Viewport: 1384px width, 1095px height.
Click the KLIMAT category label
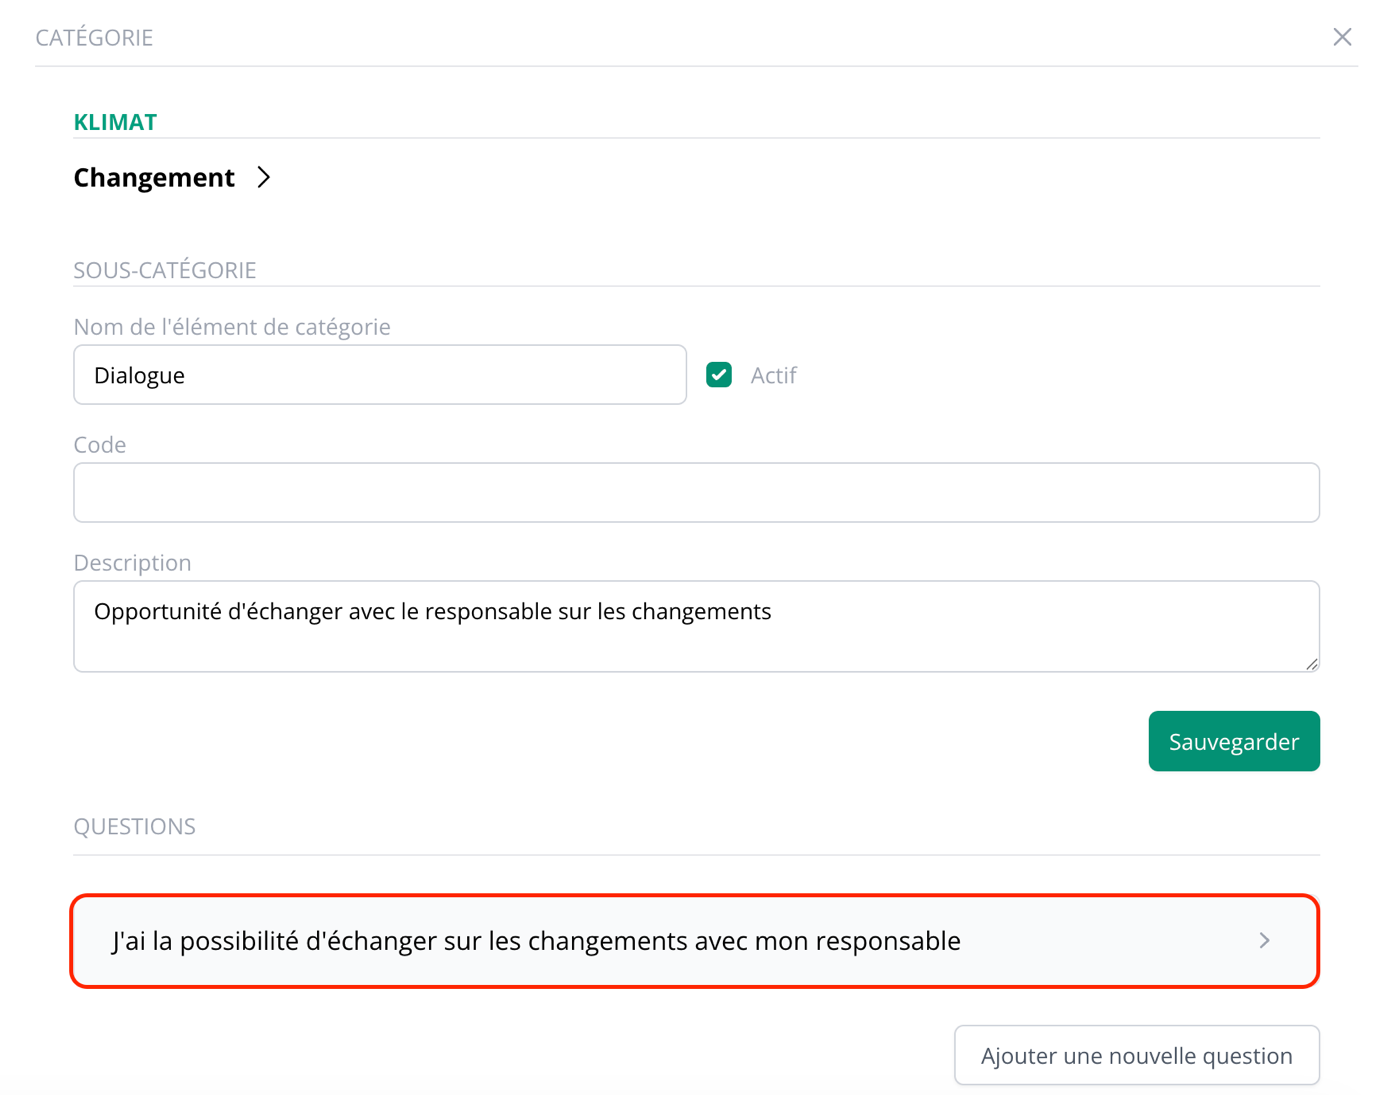coord(114,121)
